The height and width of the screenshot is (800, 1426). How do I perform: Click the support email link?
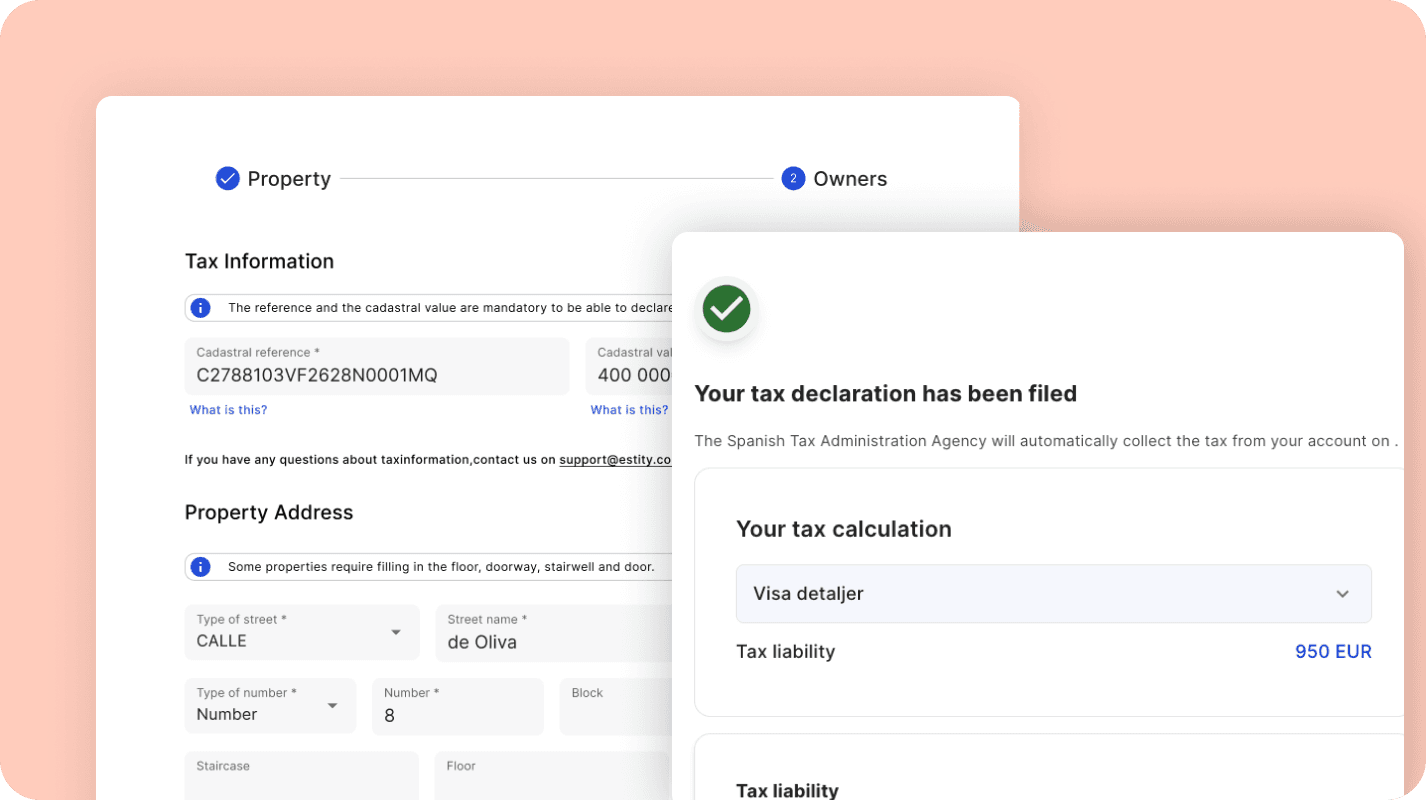tap(614, 460)
